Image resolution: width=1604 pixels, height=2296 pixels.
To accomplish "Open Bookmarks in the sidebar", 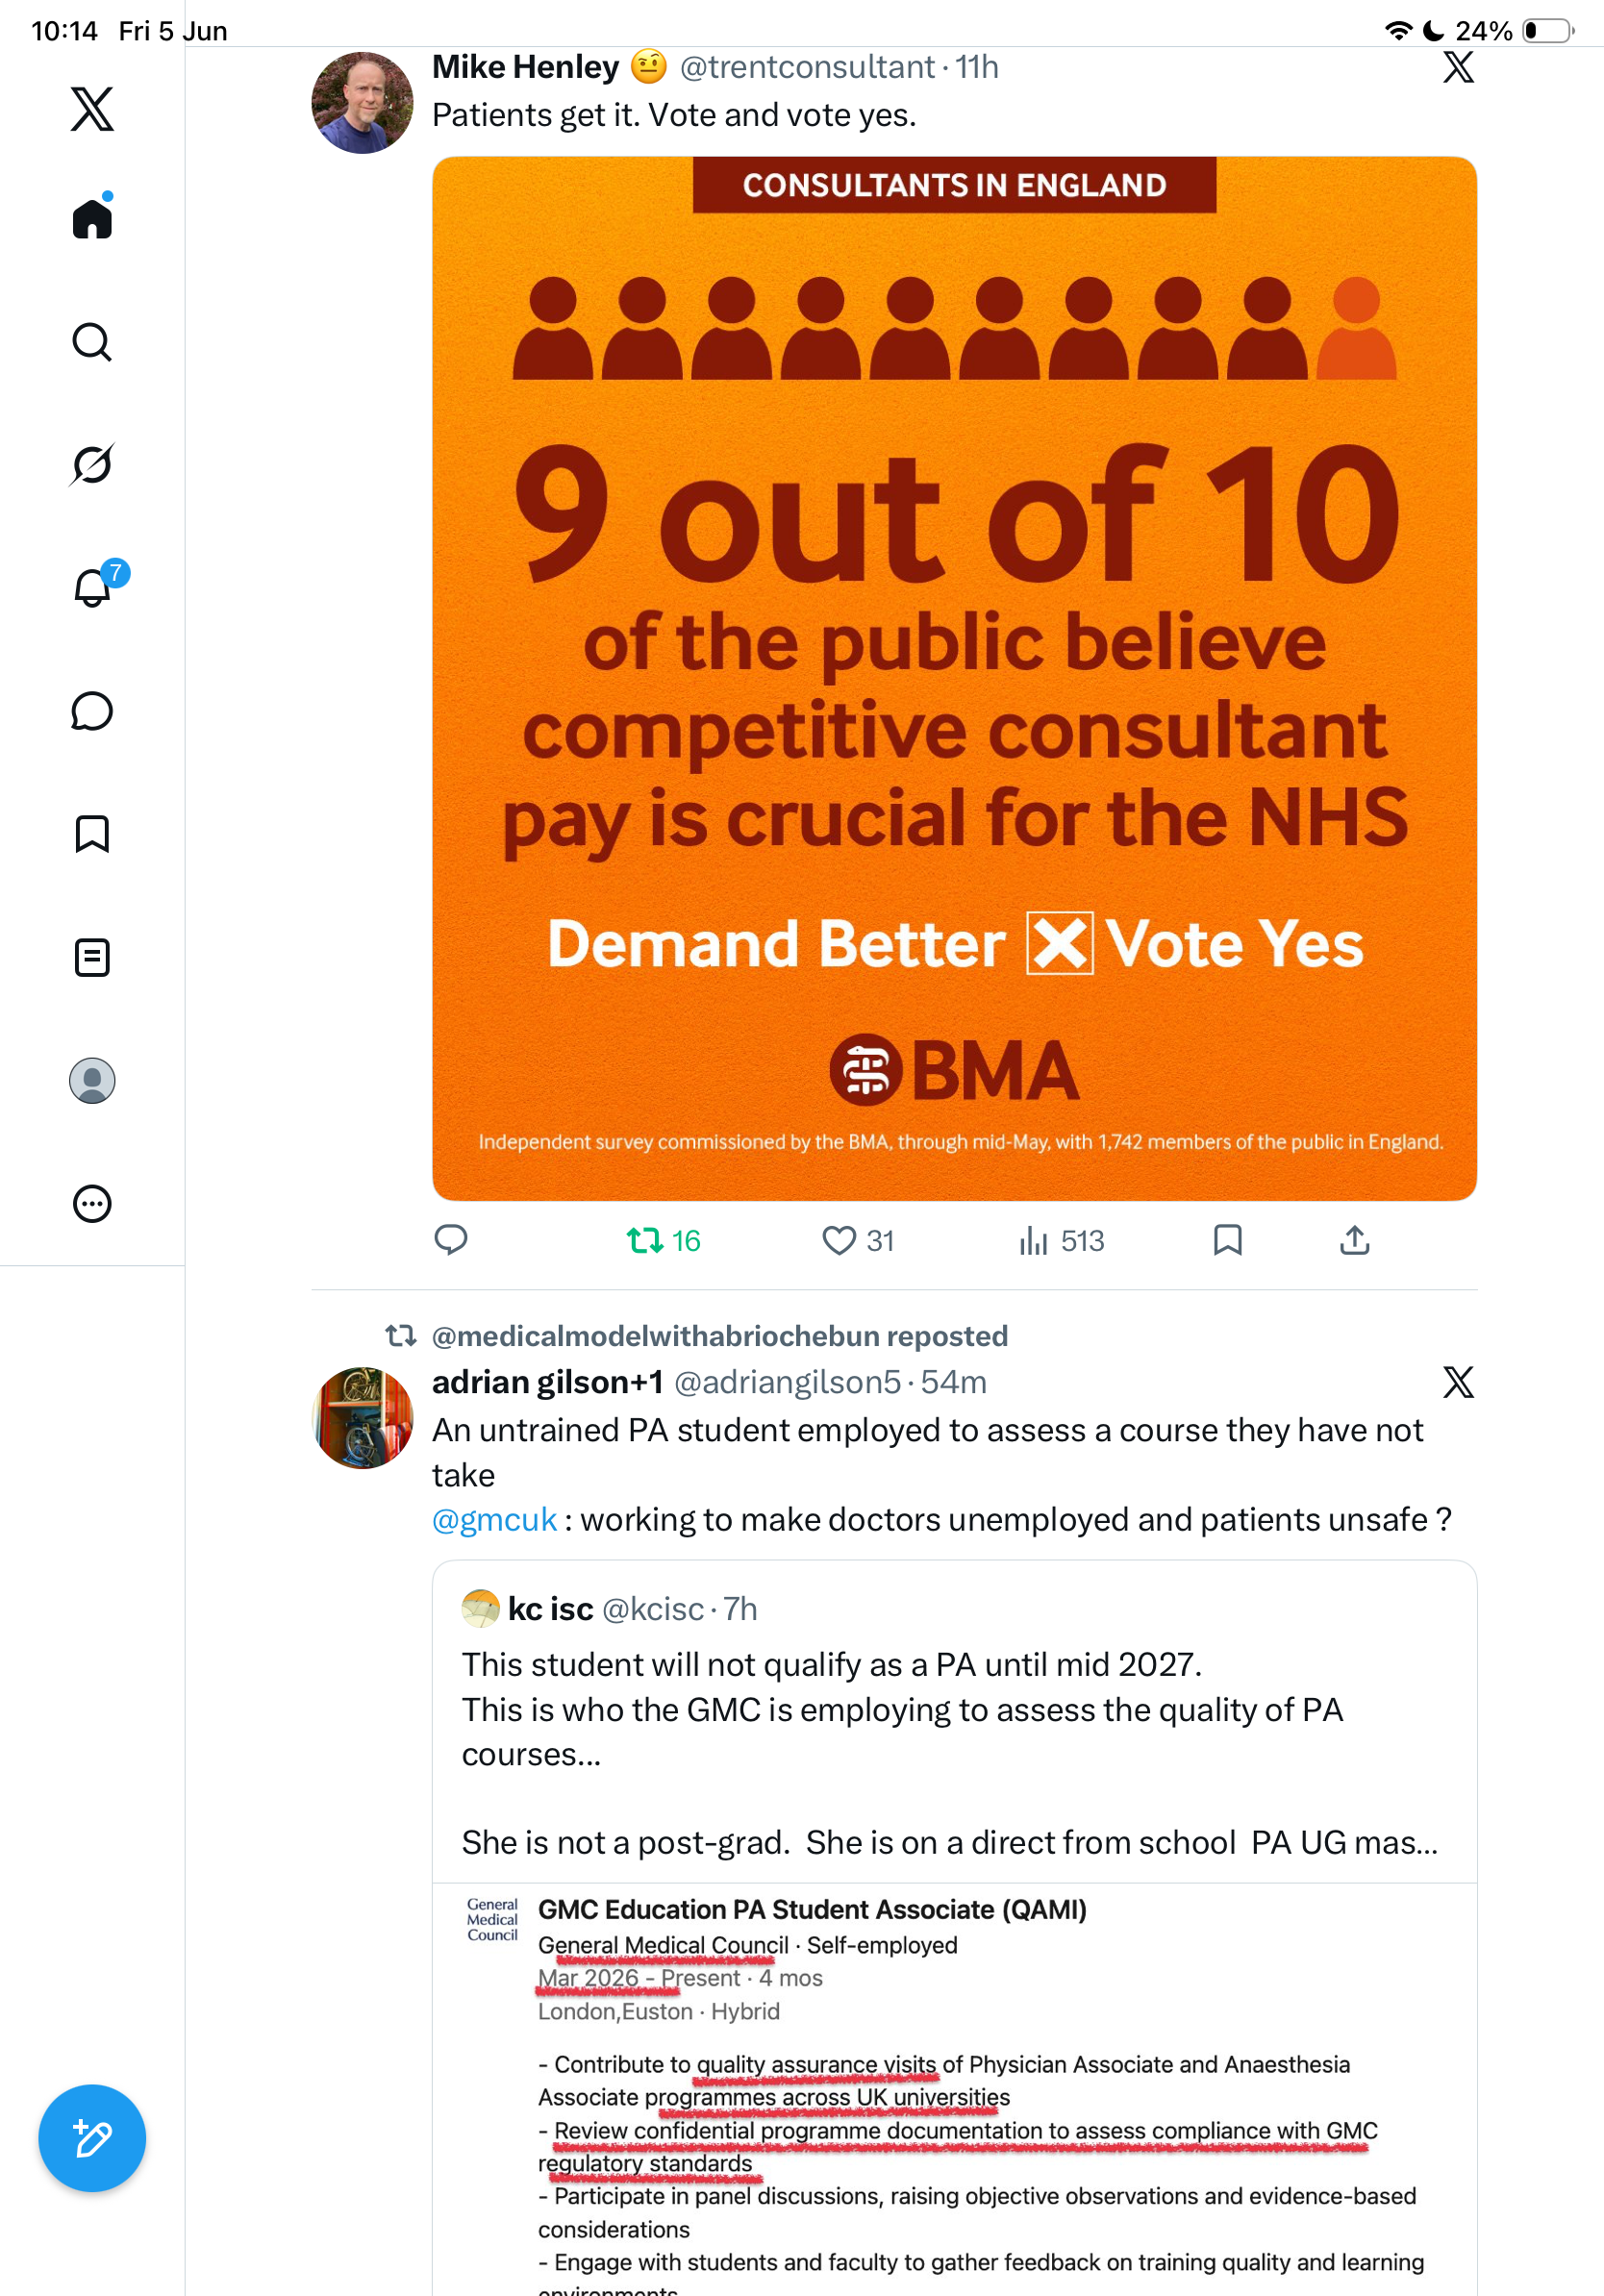I will (x=92, y=834).
